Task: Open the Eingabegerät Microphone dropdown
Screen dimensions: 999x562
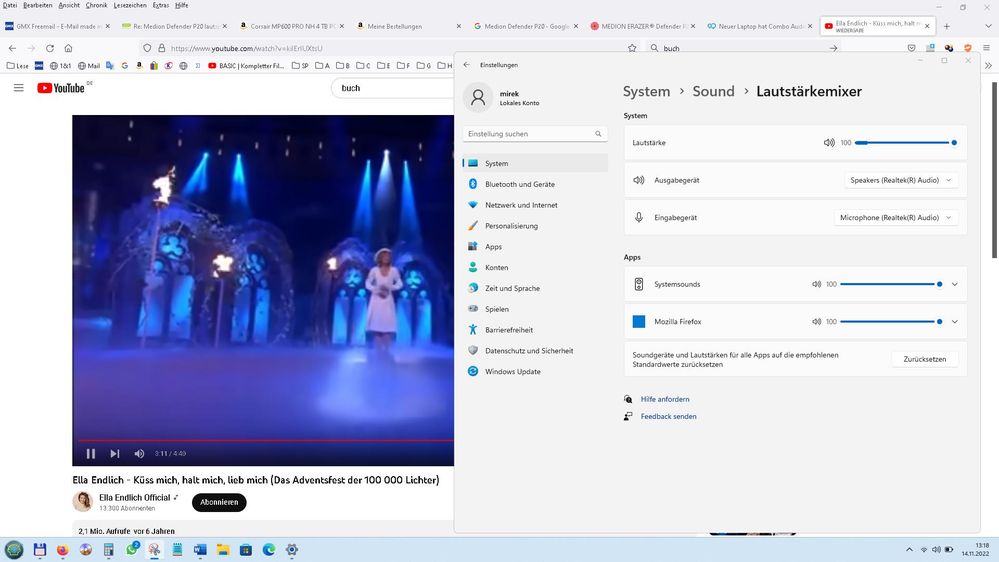Action: [896, 217]
